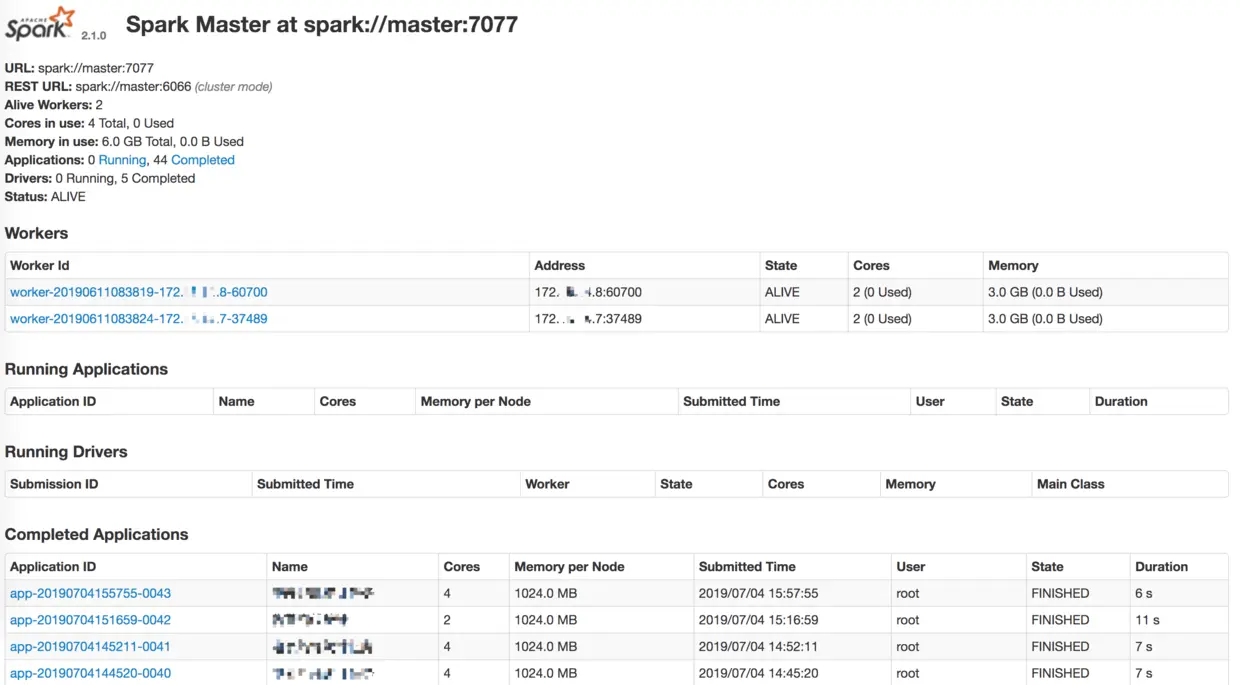Click the Running Drivers heading

point(66,452)
